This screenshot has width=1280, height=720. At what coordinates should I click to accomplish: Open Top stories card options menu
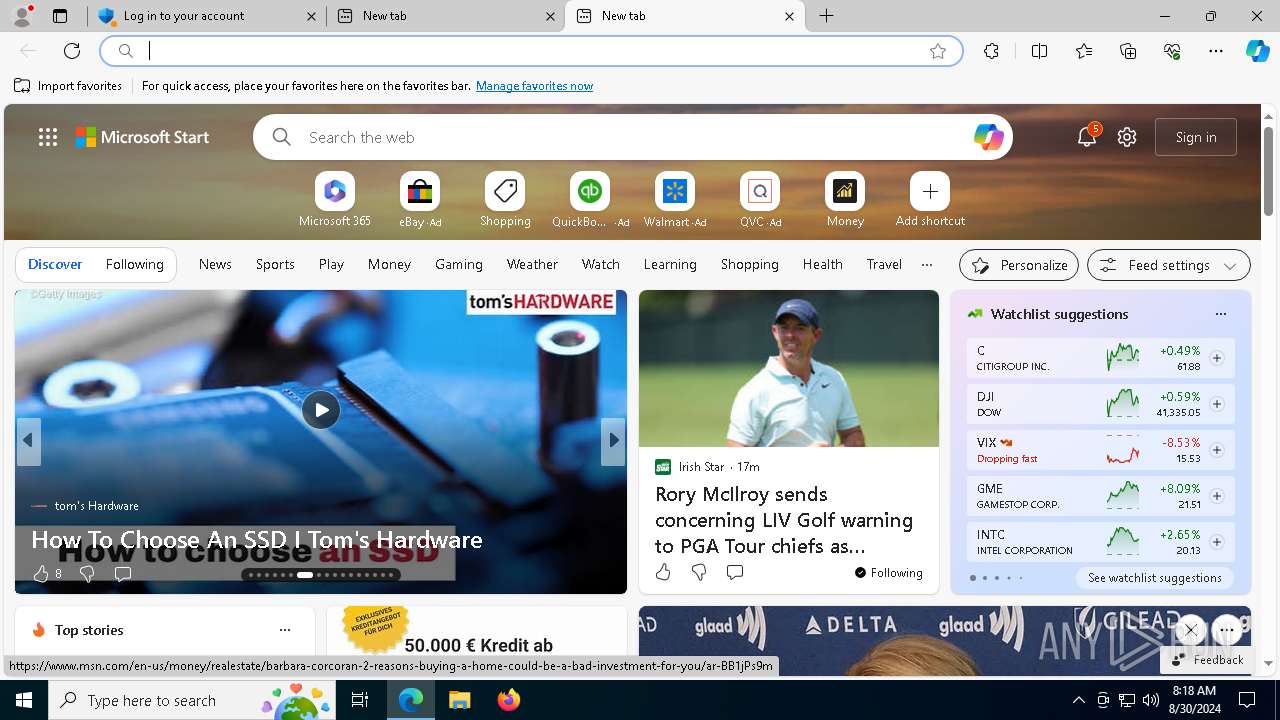click(285, 630)
